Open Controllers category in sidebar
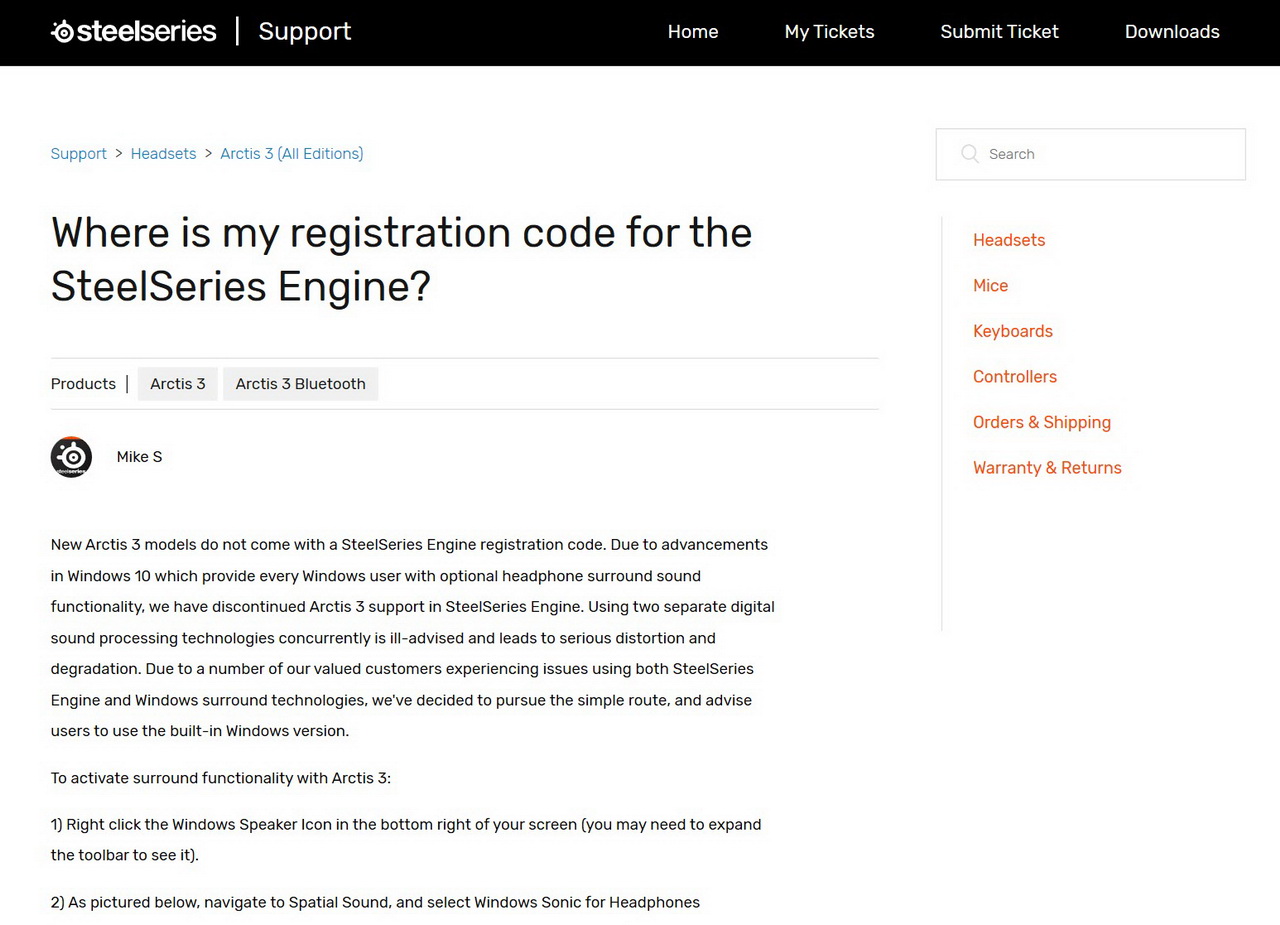 click(1015, 377)
